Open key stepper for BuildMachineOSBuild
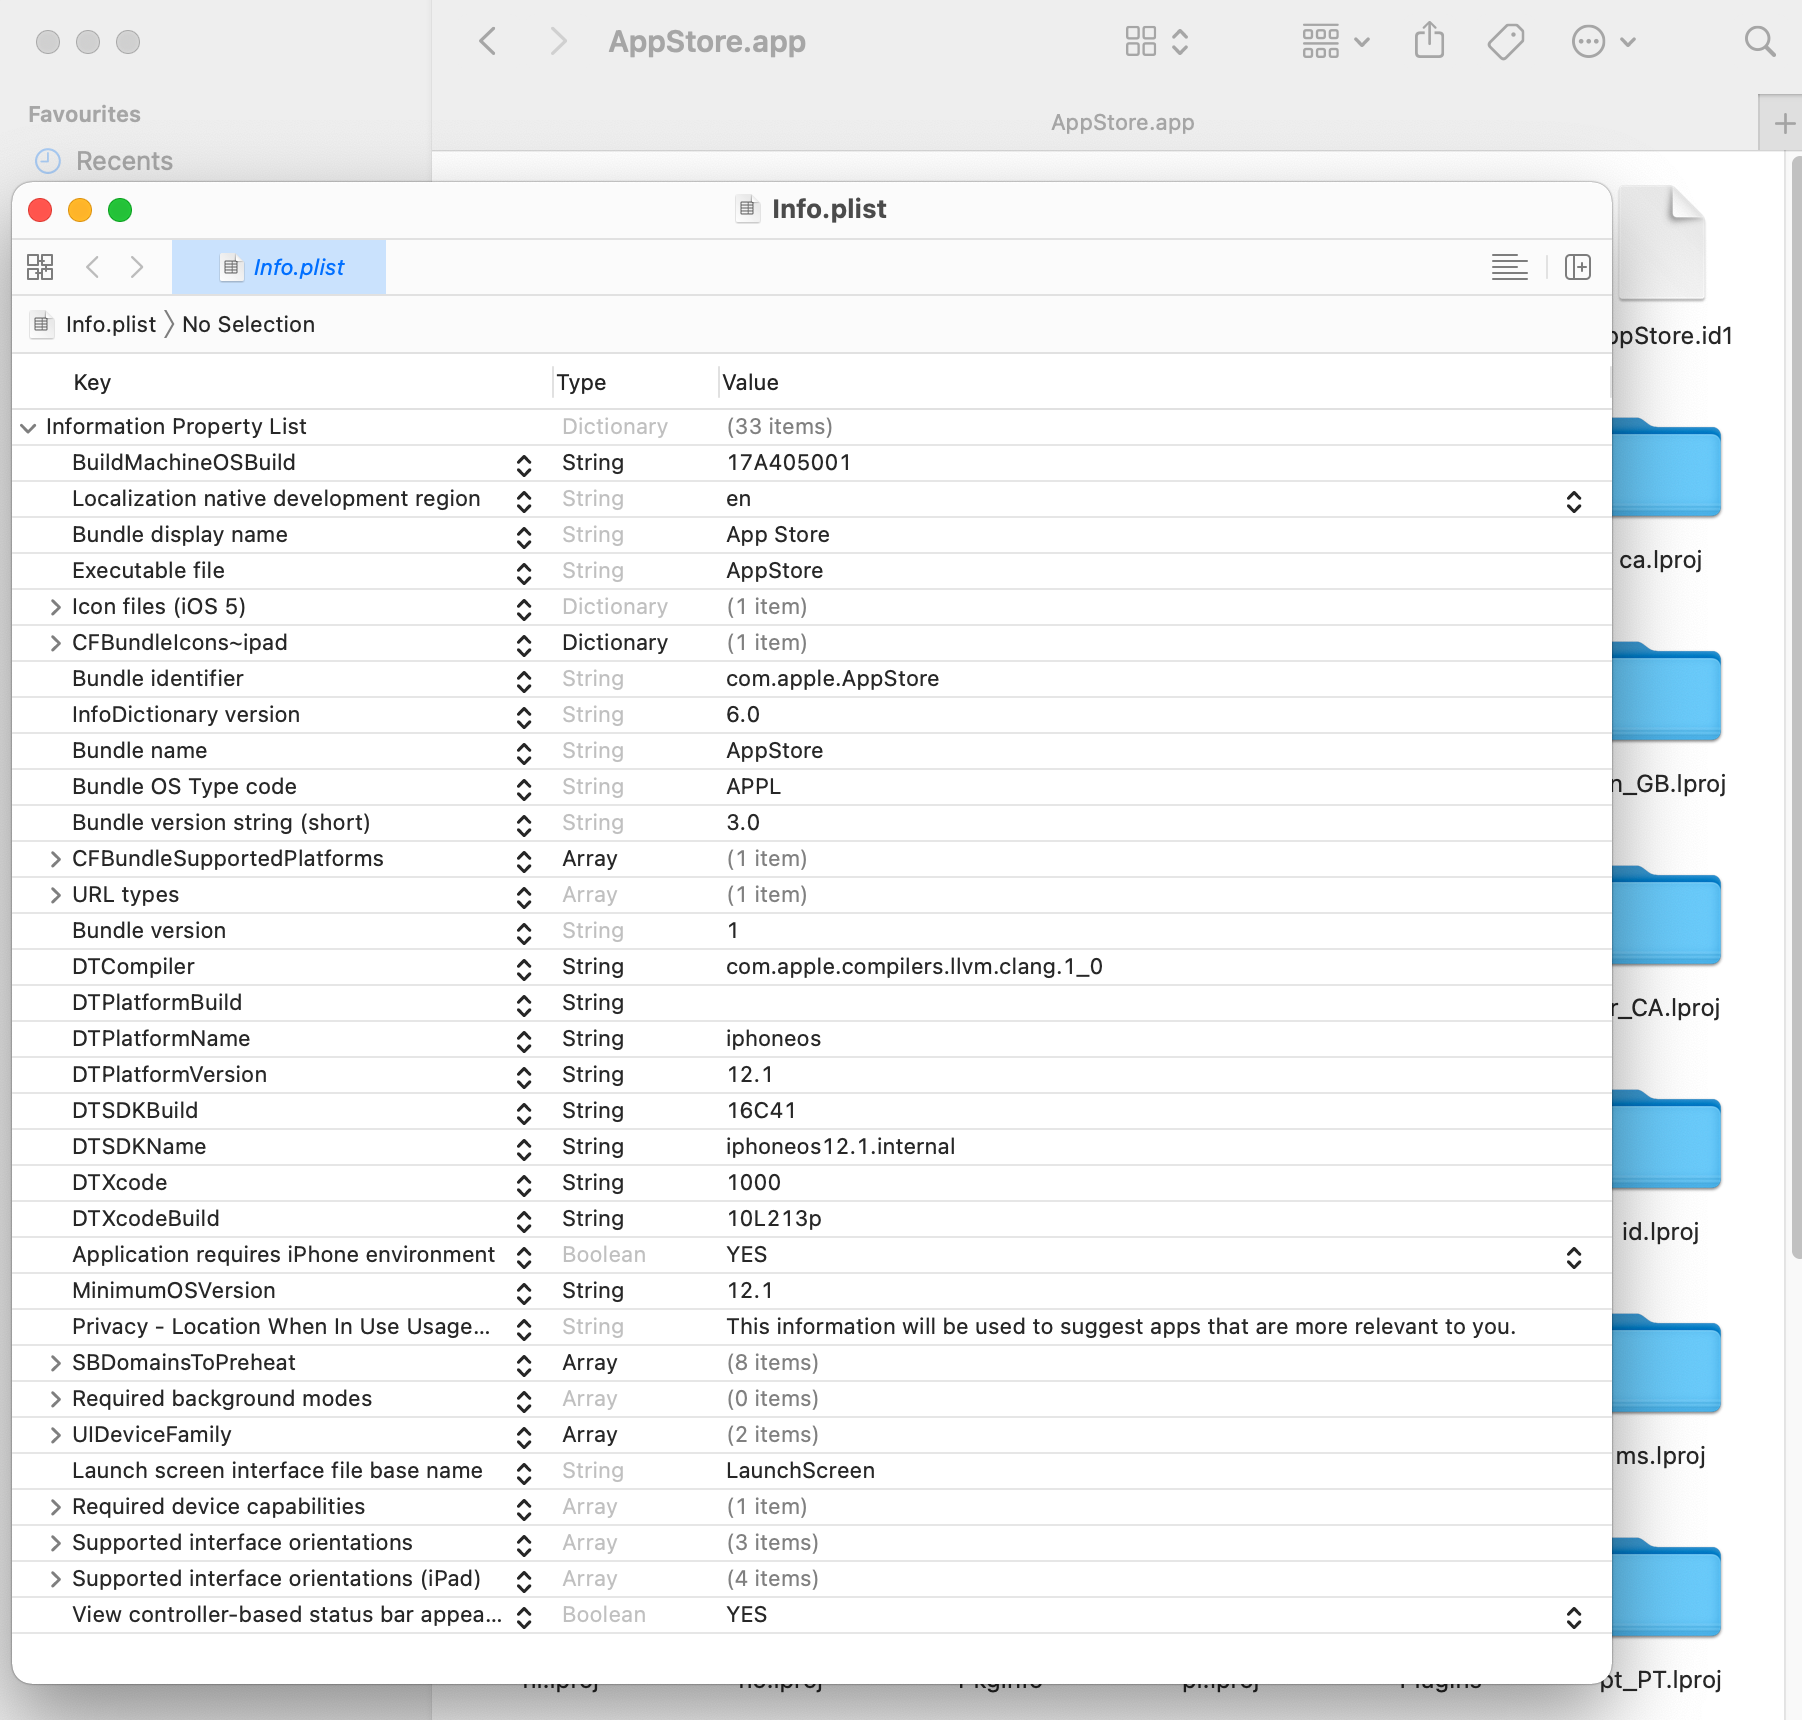 tap(524, 465)
